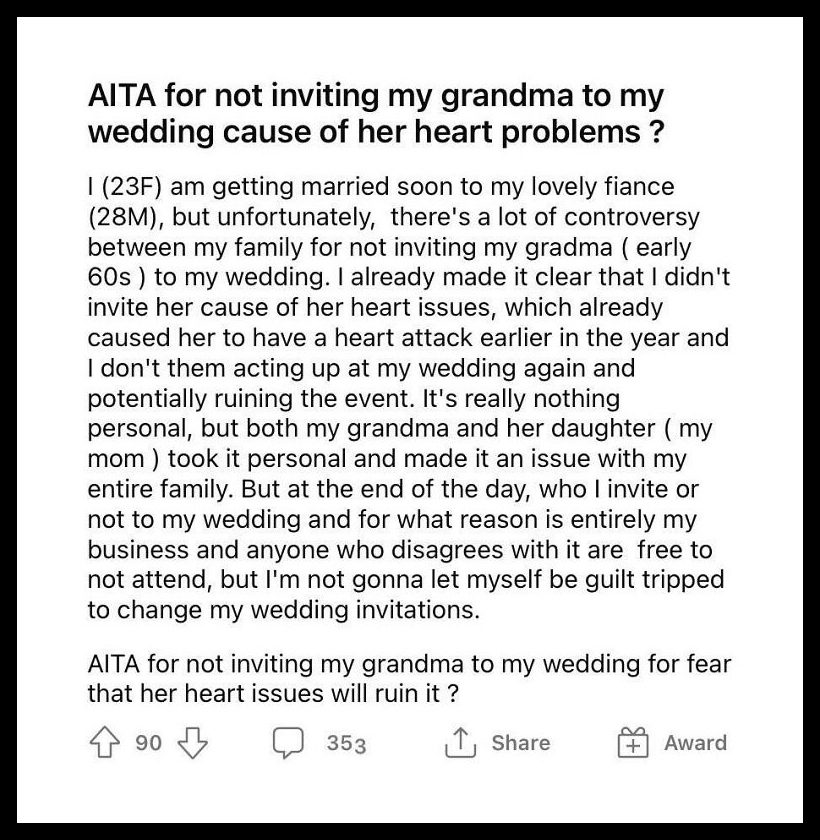Screen dimensions: 820x840
Task: Click the "(28M)" age tag in body
Action: 125,217
